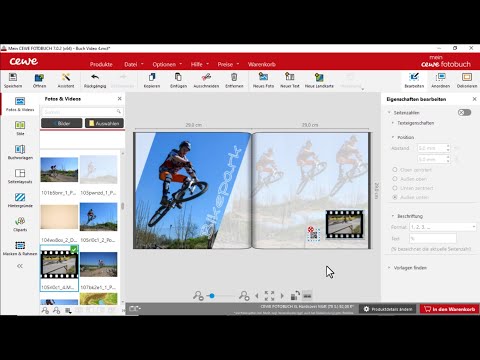Collapse the Beschriftung section
The image size is (480, 360).
[393, 216]
